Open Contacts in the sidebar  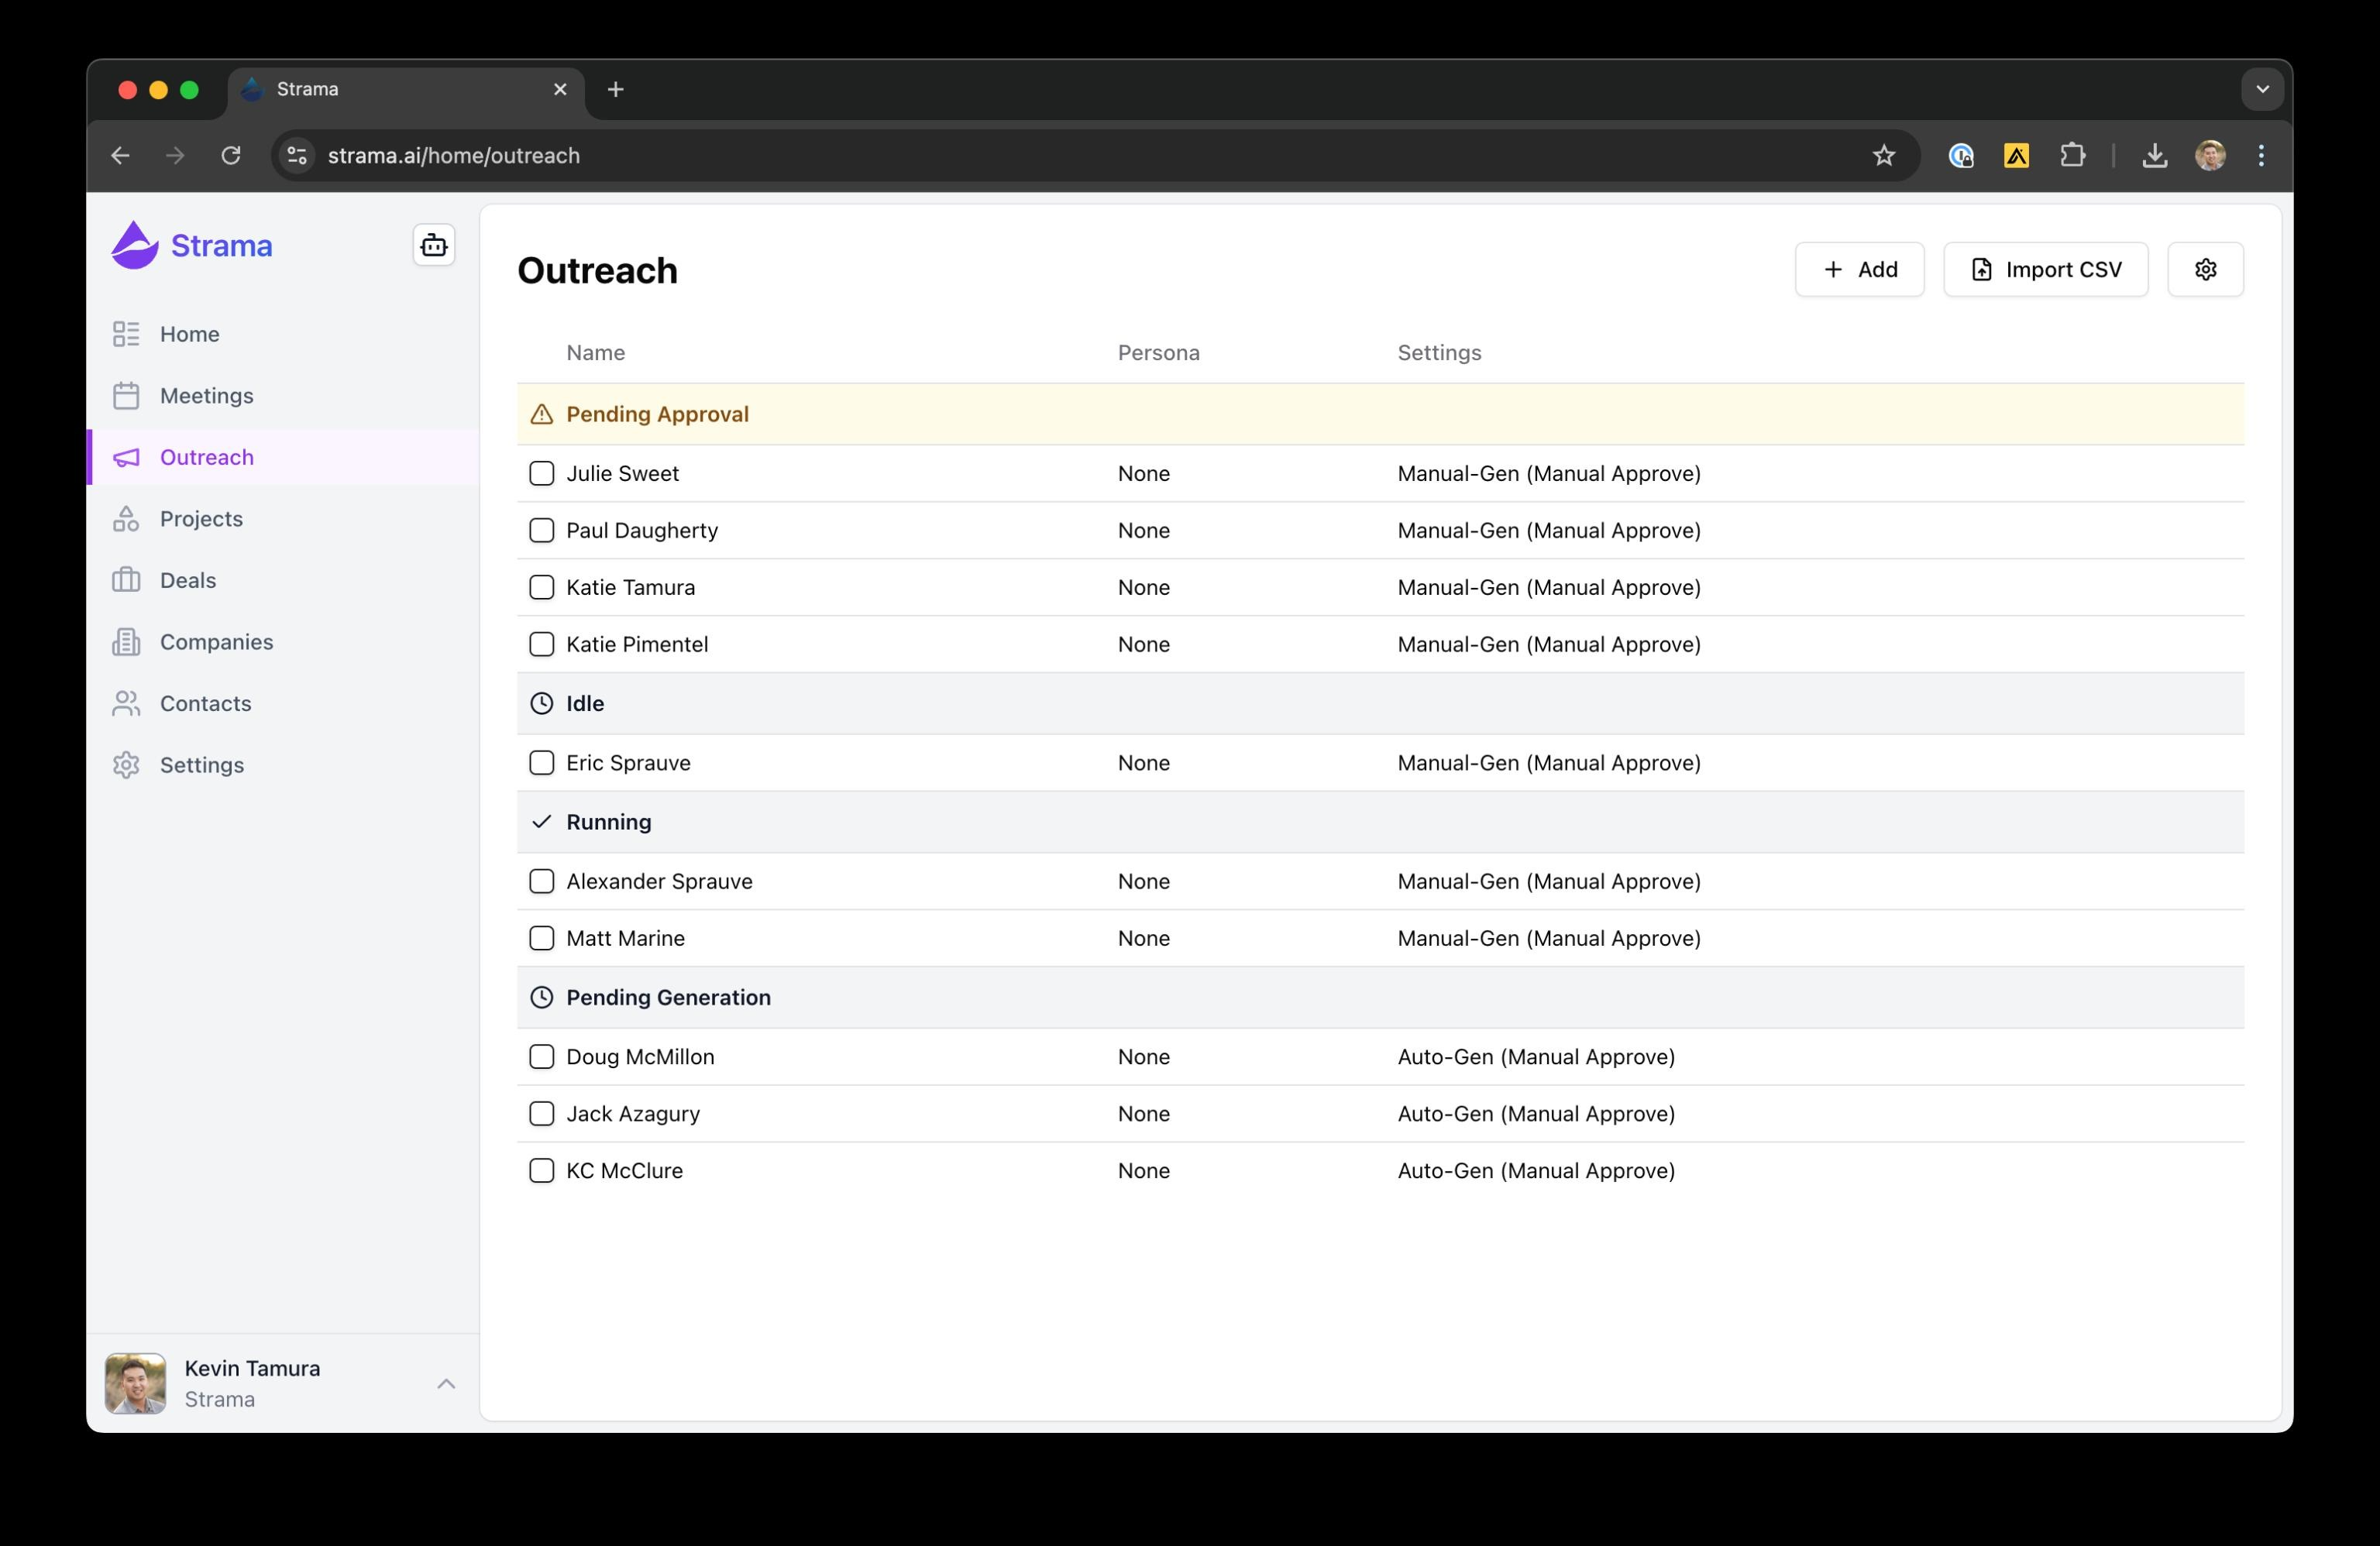pos(283,703)
